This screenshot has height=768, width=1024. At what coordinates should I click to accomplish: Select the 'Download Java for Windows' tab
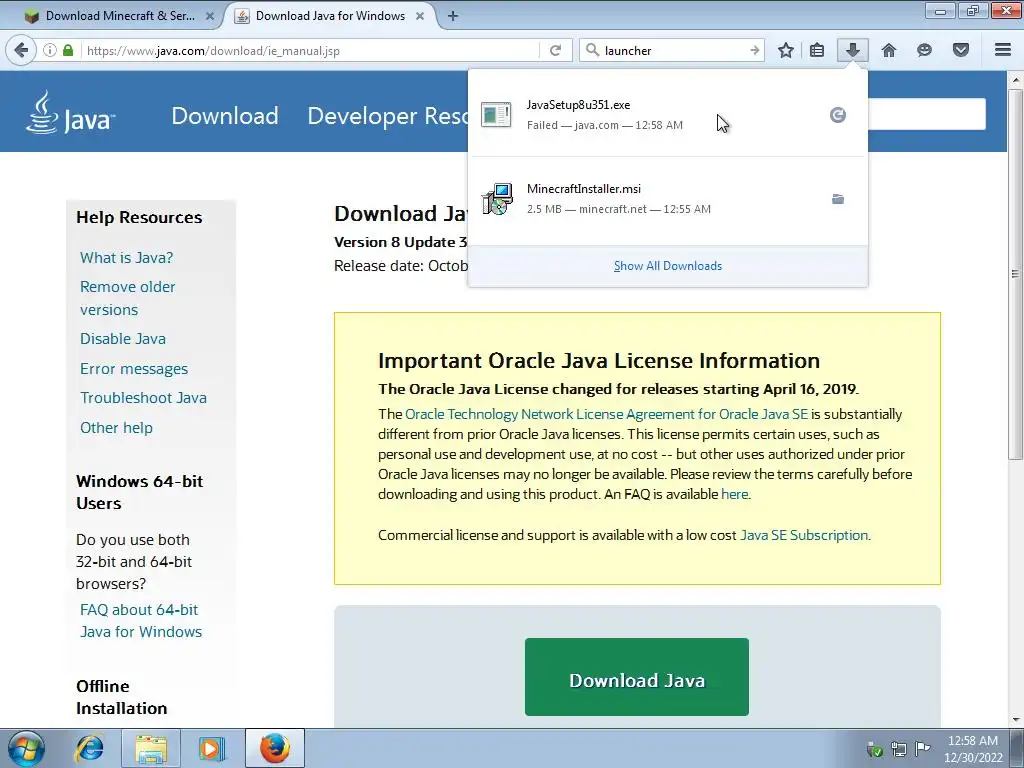point(330,16)
